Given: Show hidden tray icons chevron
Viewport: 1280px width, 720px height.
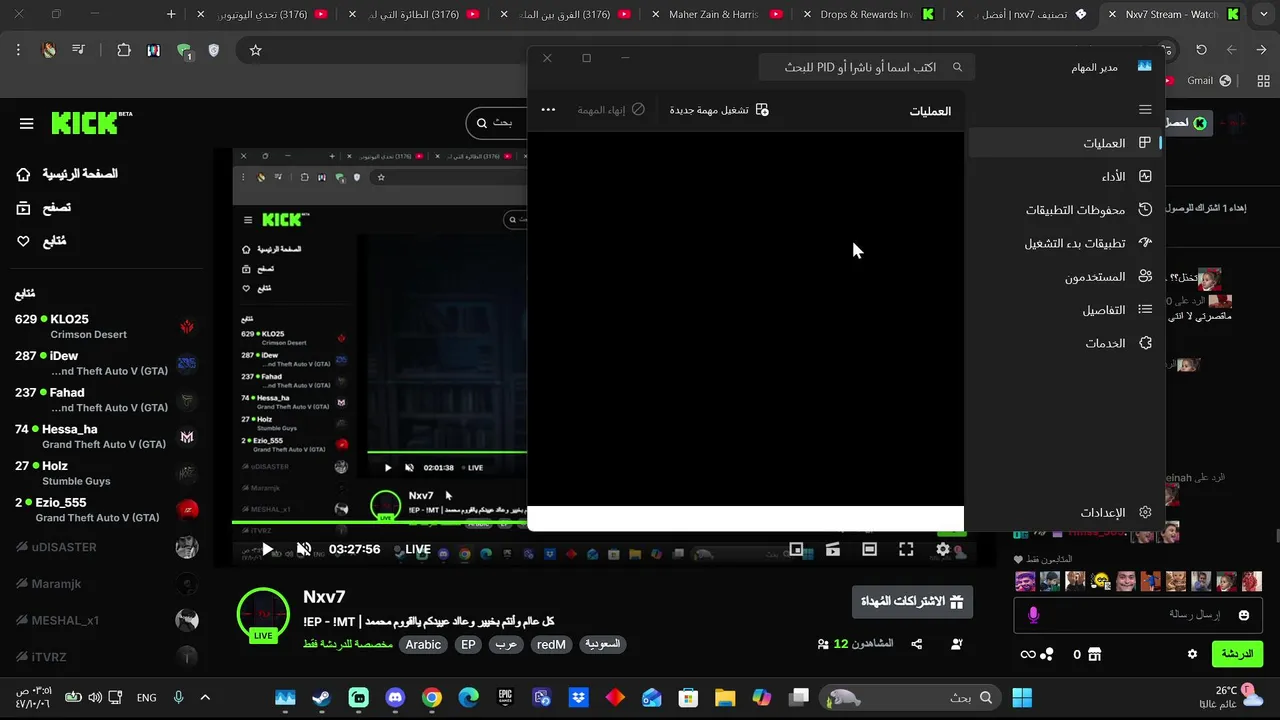Looking at the screenshot, I should point(205,697).
